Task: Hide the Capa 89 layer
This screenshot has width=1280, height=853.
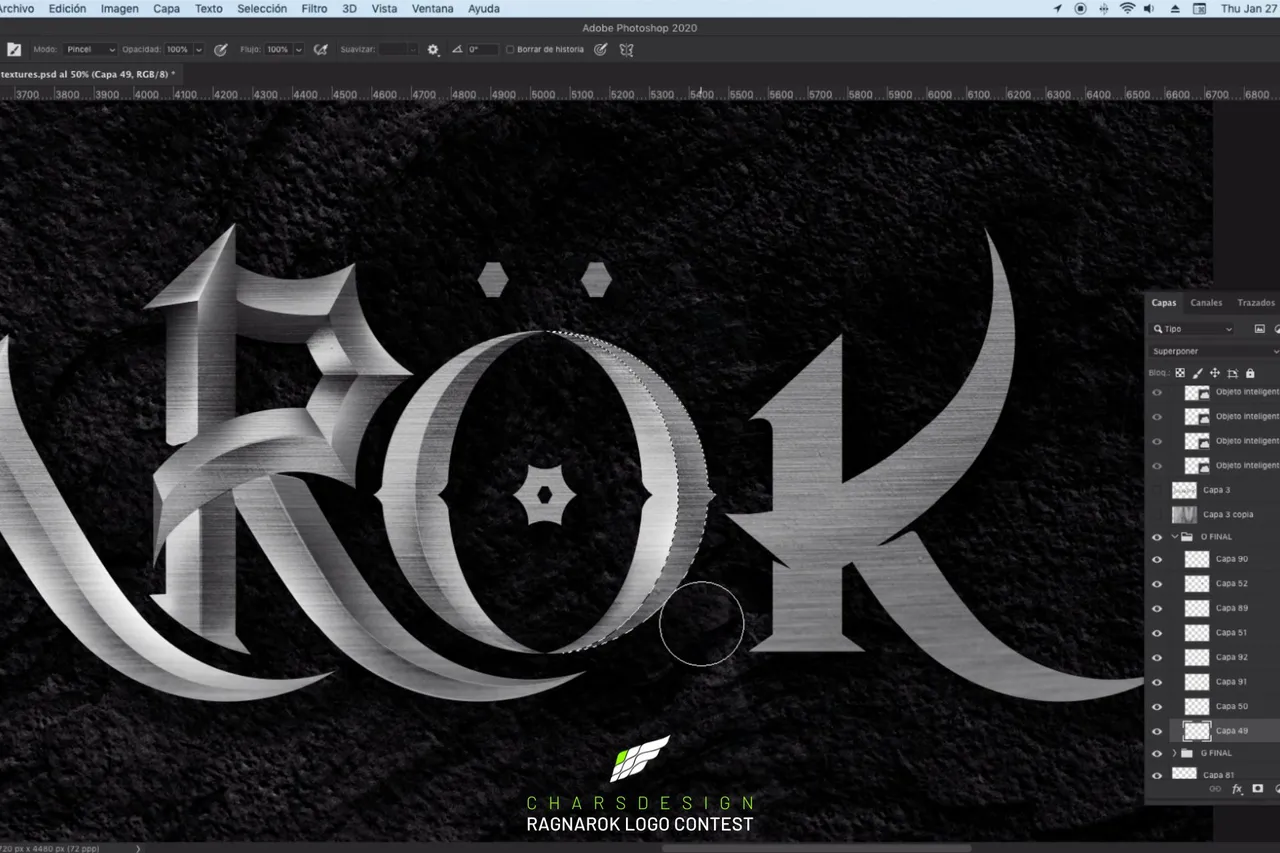Action: pyautogui.click(x=1157, y=609)
